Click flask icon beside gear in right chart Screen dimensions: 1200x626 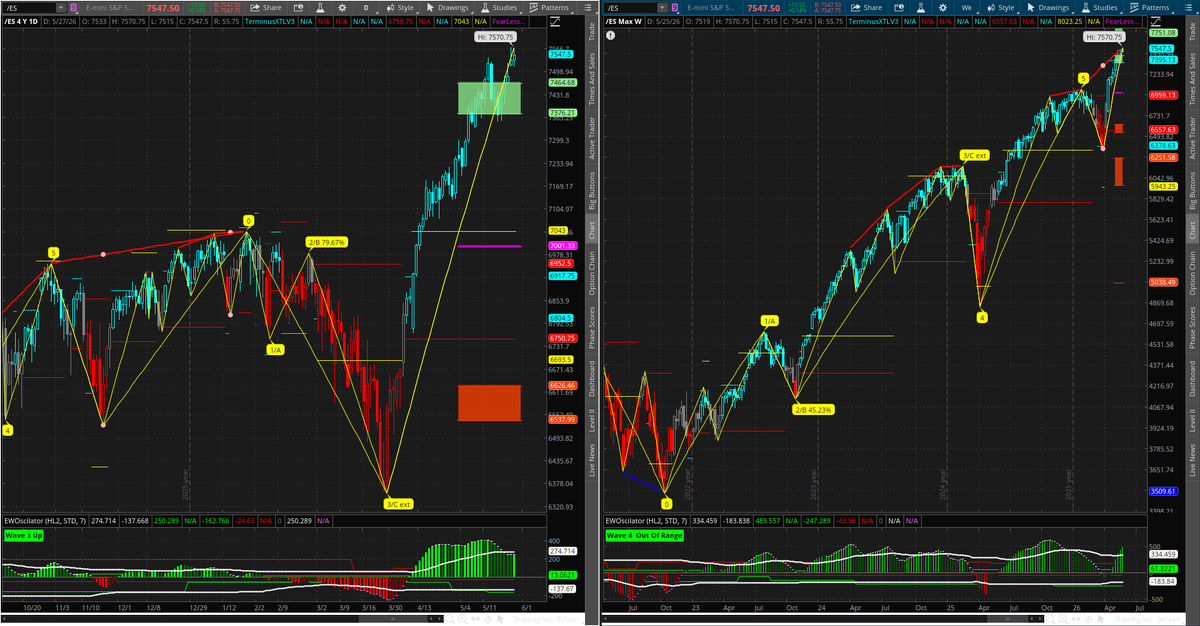[x=920, y=8]
